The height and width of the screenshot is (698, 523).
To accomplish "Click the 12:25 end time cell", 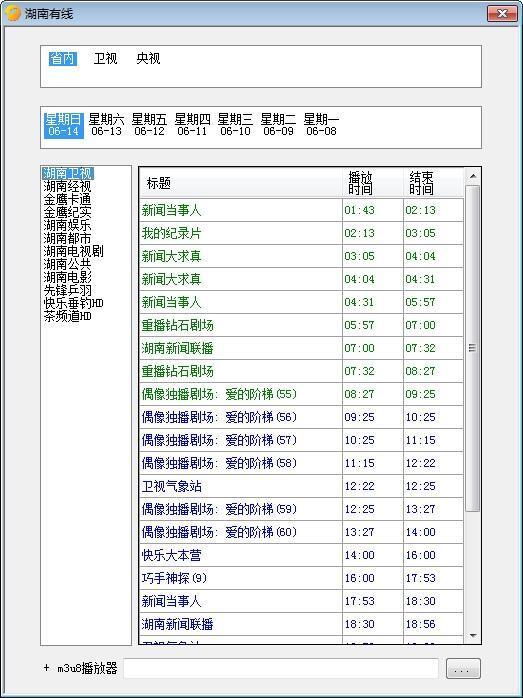I will [x=433, y=486].
